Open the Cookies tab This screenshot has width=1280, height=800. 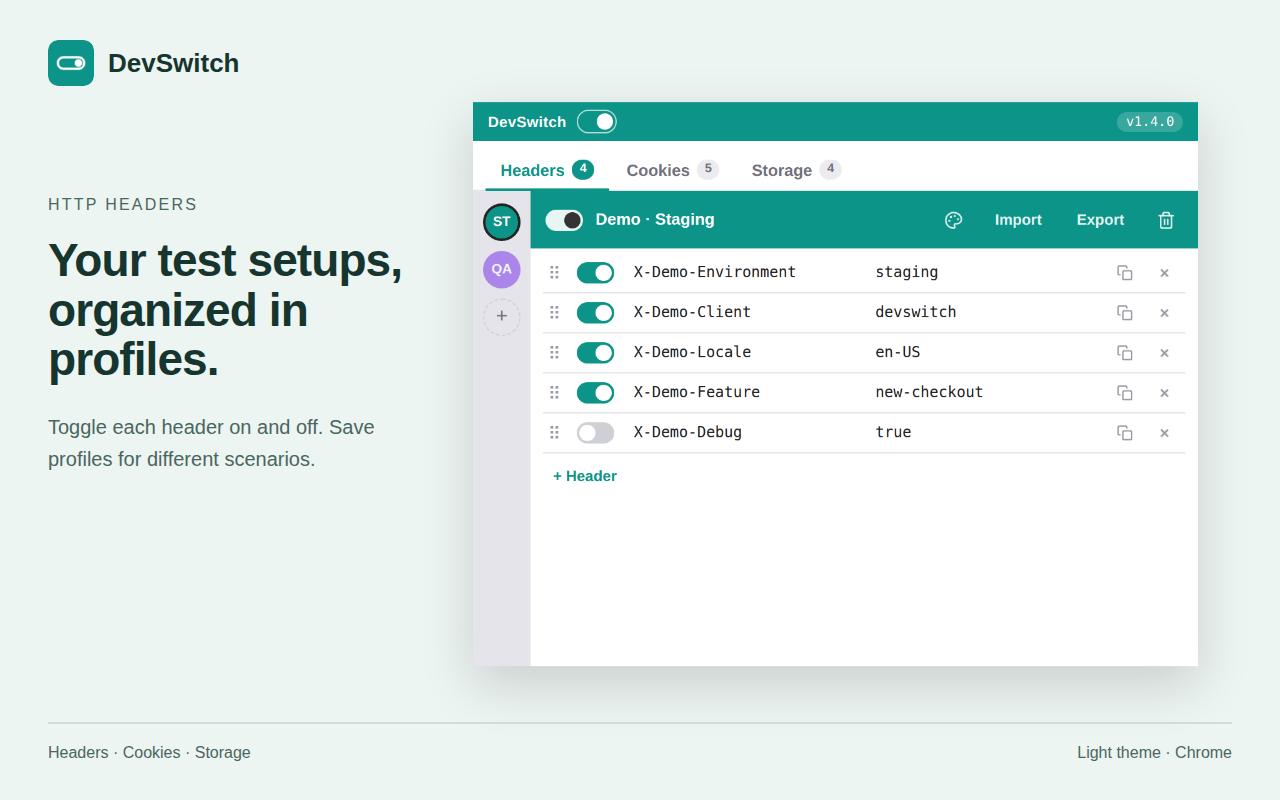(x=672, y=170)
